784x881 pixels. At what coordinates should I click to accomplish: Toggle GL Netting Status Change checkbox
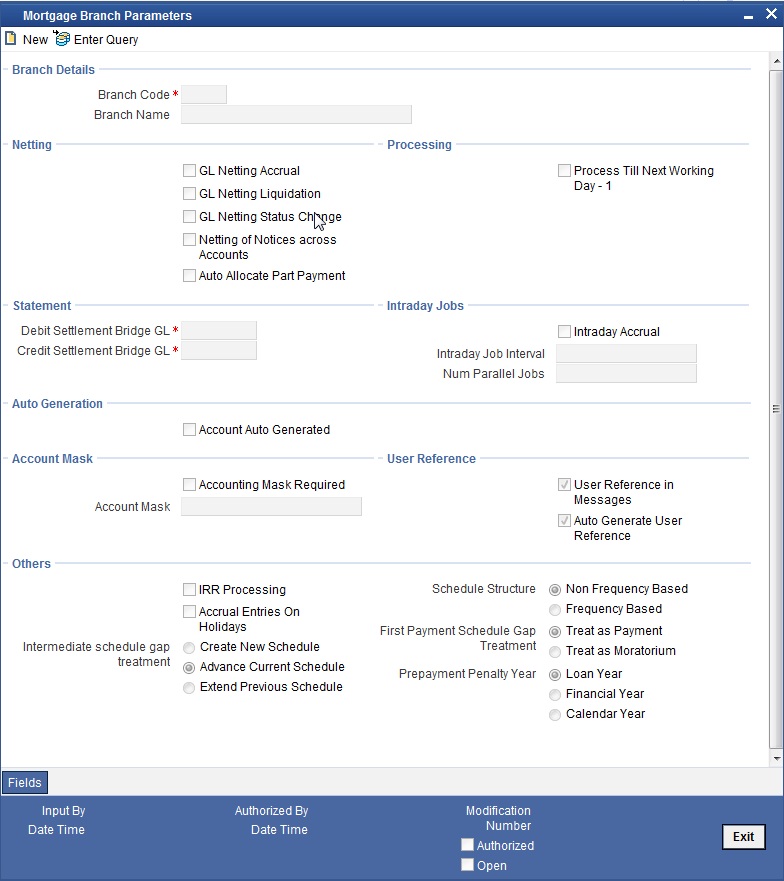(189, 216)
